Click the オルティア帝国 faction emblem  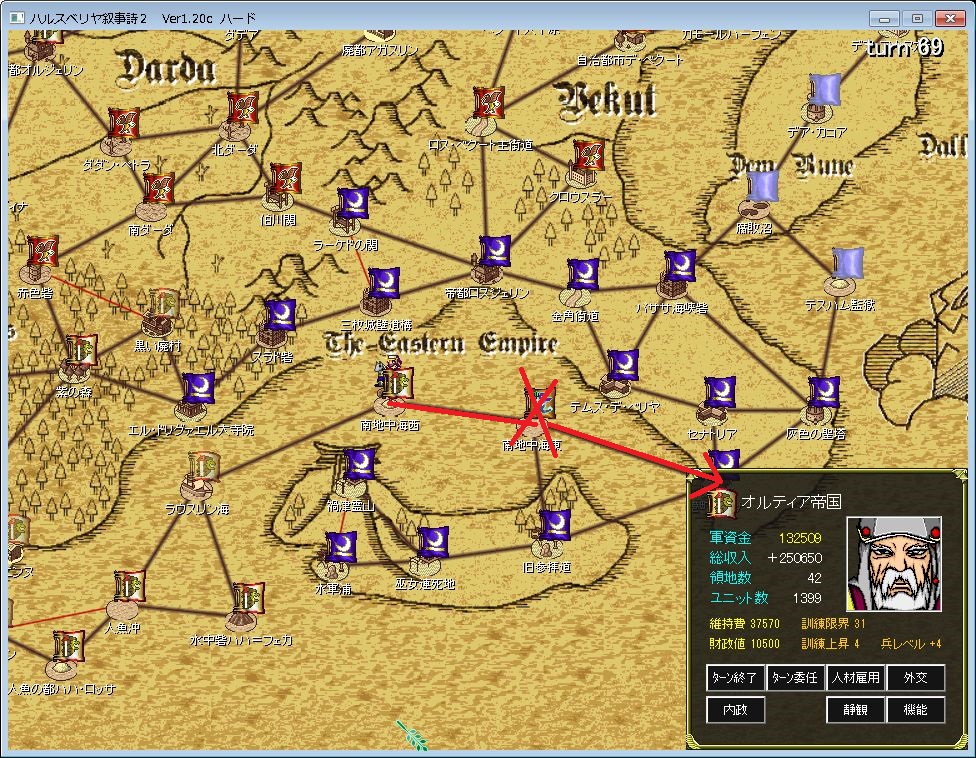point(721,503)
